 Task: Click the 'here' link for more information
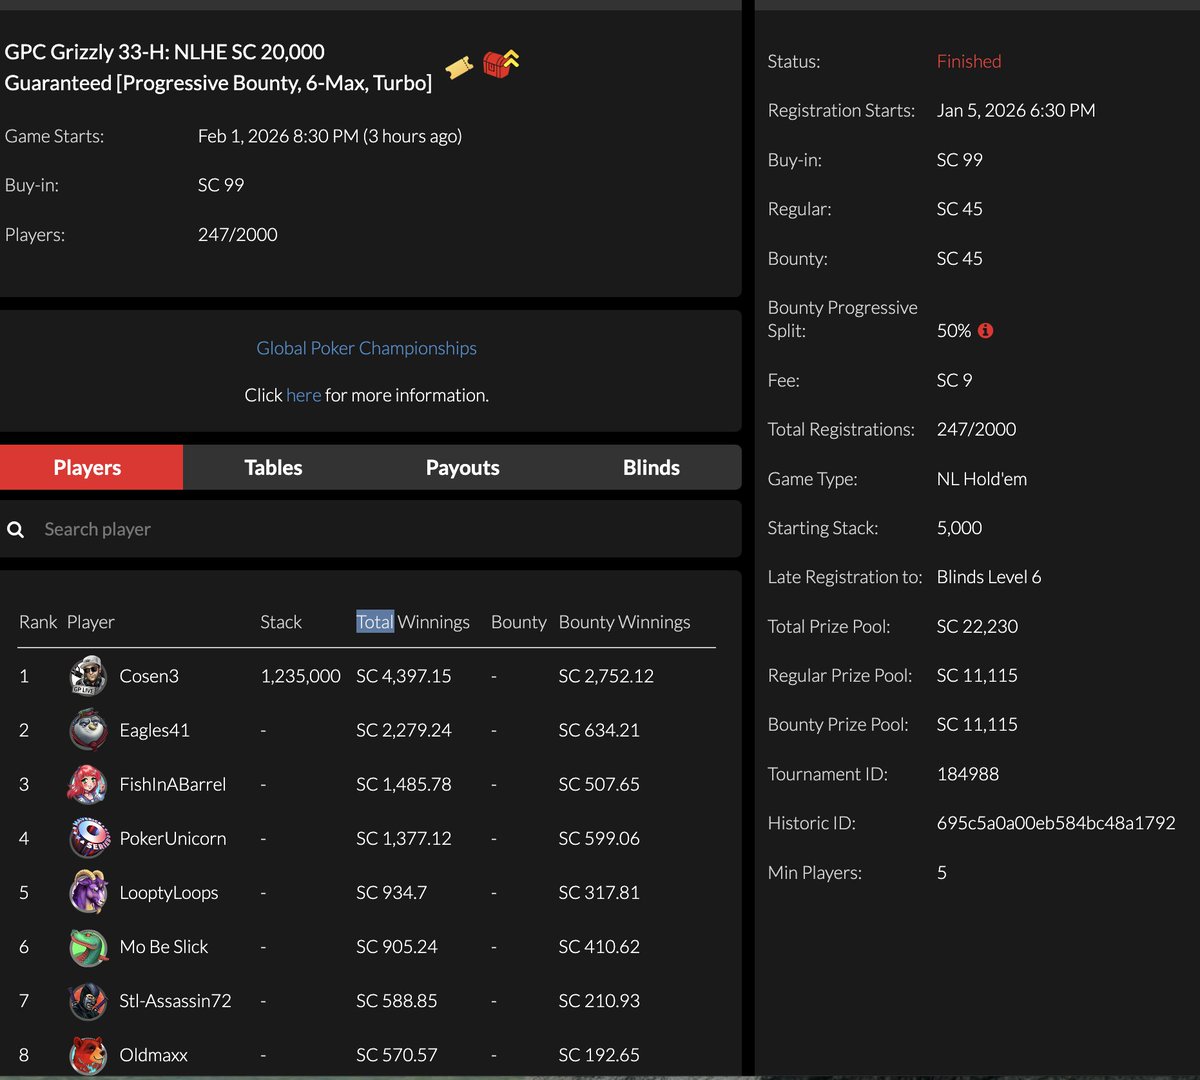(x=303, y=395)
